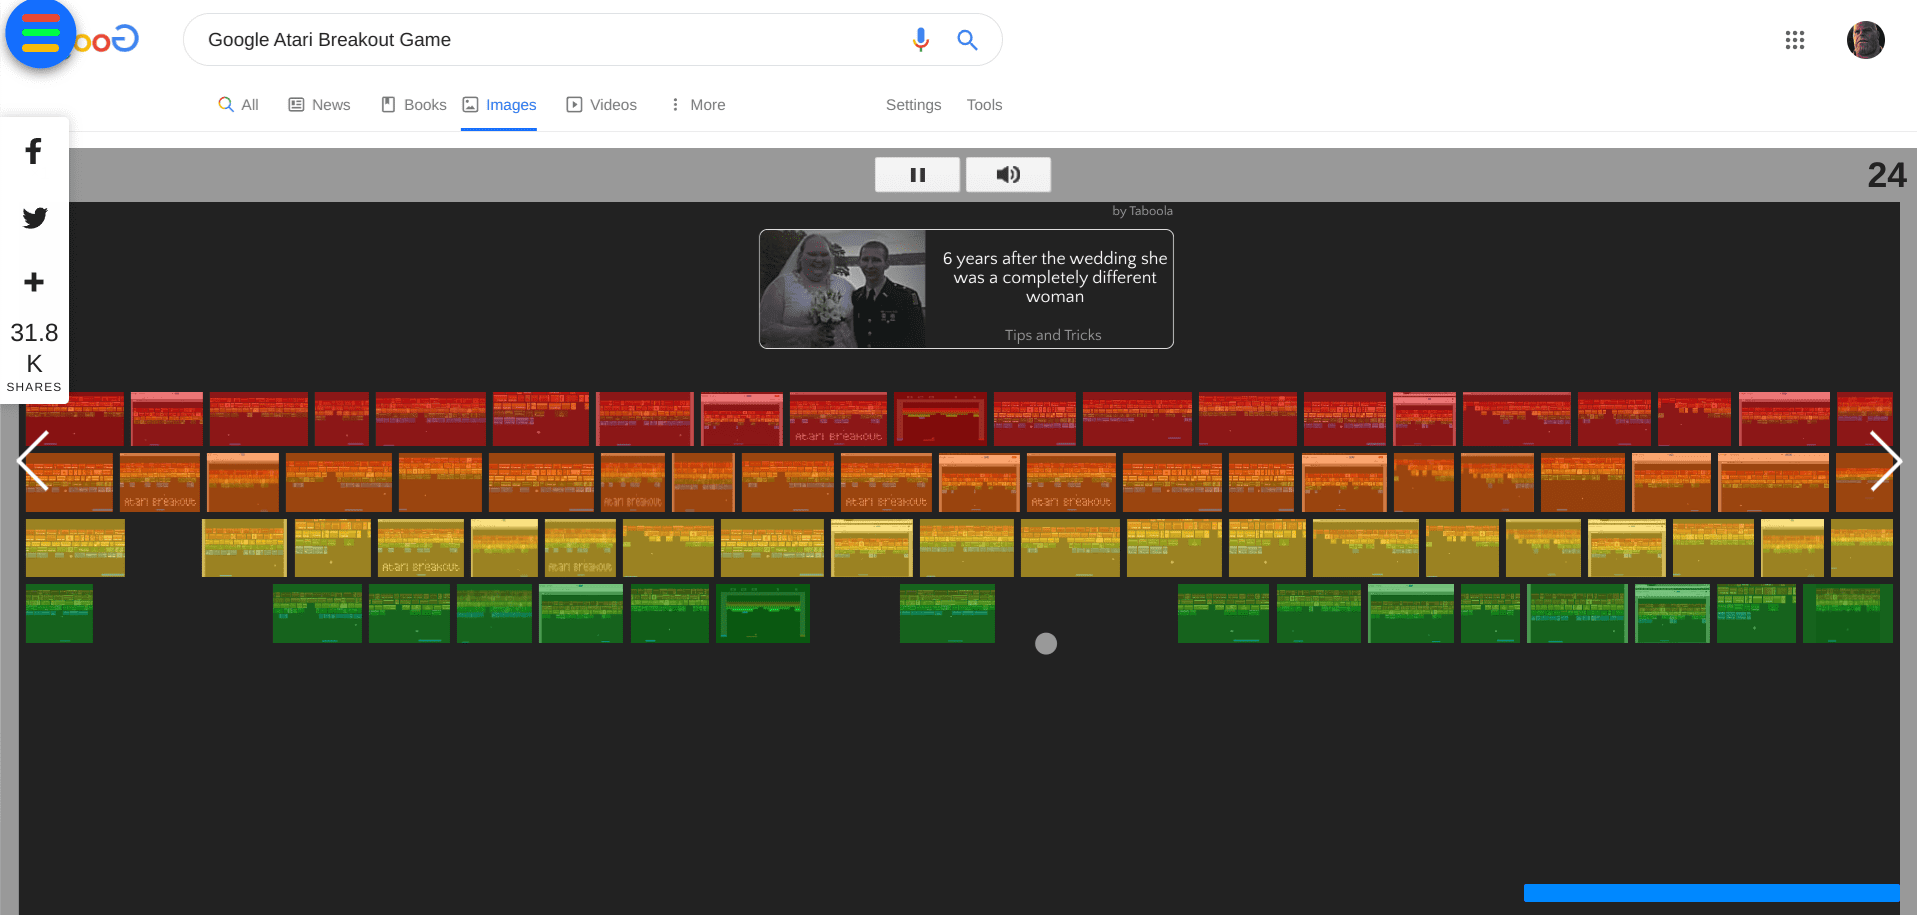Open the Tips and Tricks ad source
1917x915 pixels.
pyautogui.click(x=1053, y=335)
